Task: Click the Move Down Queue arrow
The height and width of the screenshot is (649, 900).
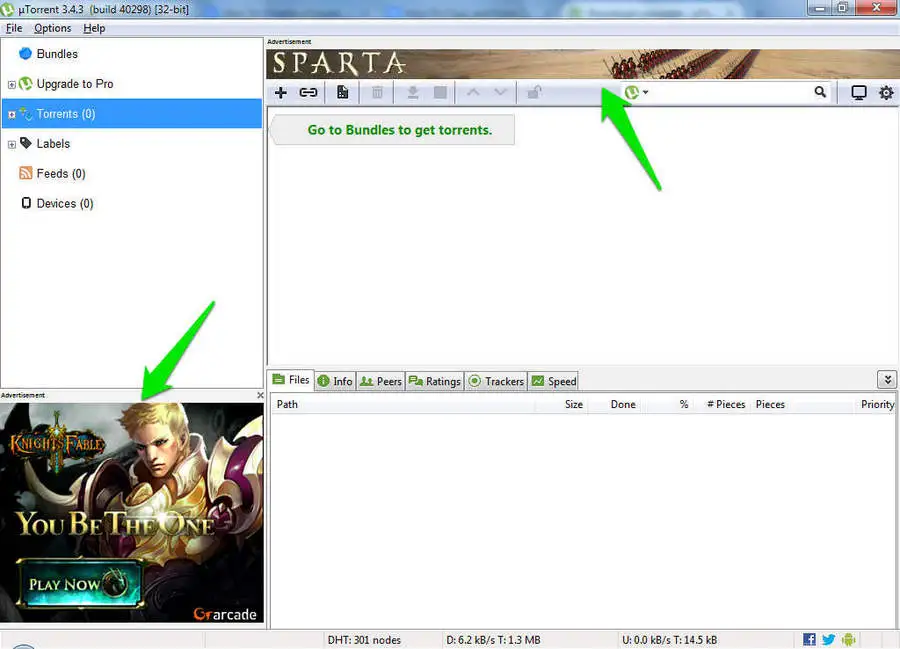Action: [501, 92]
